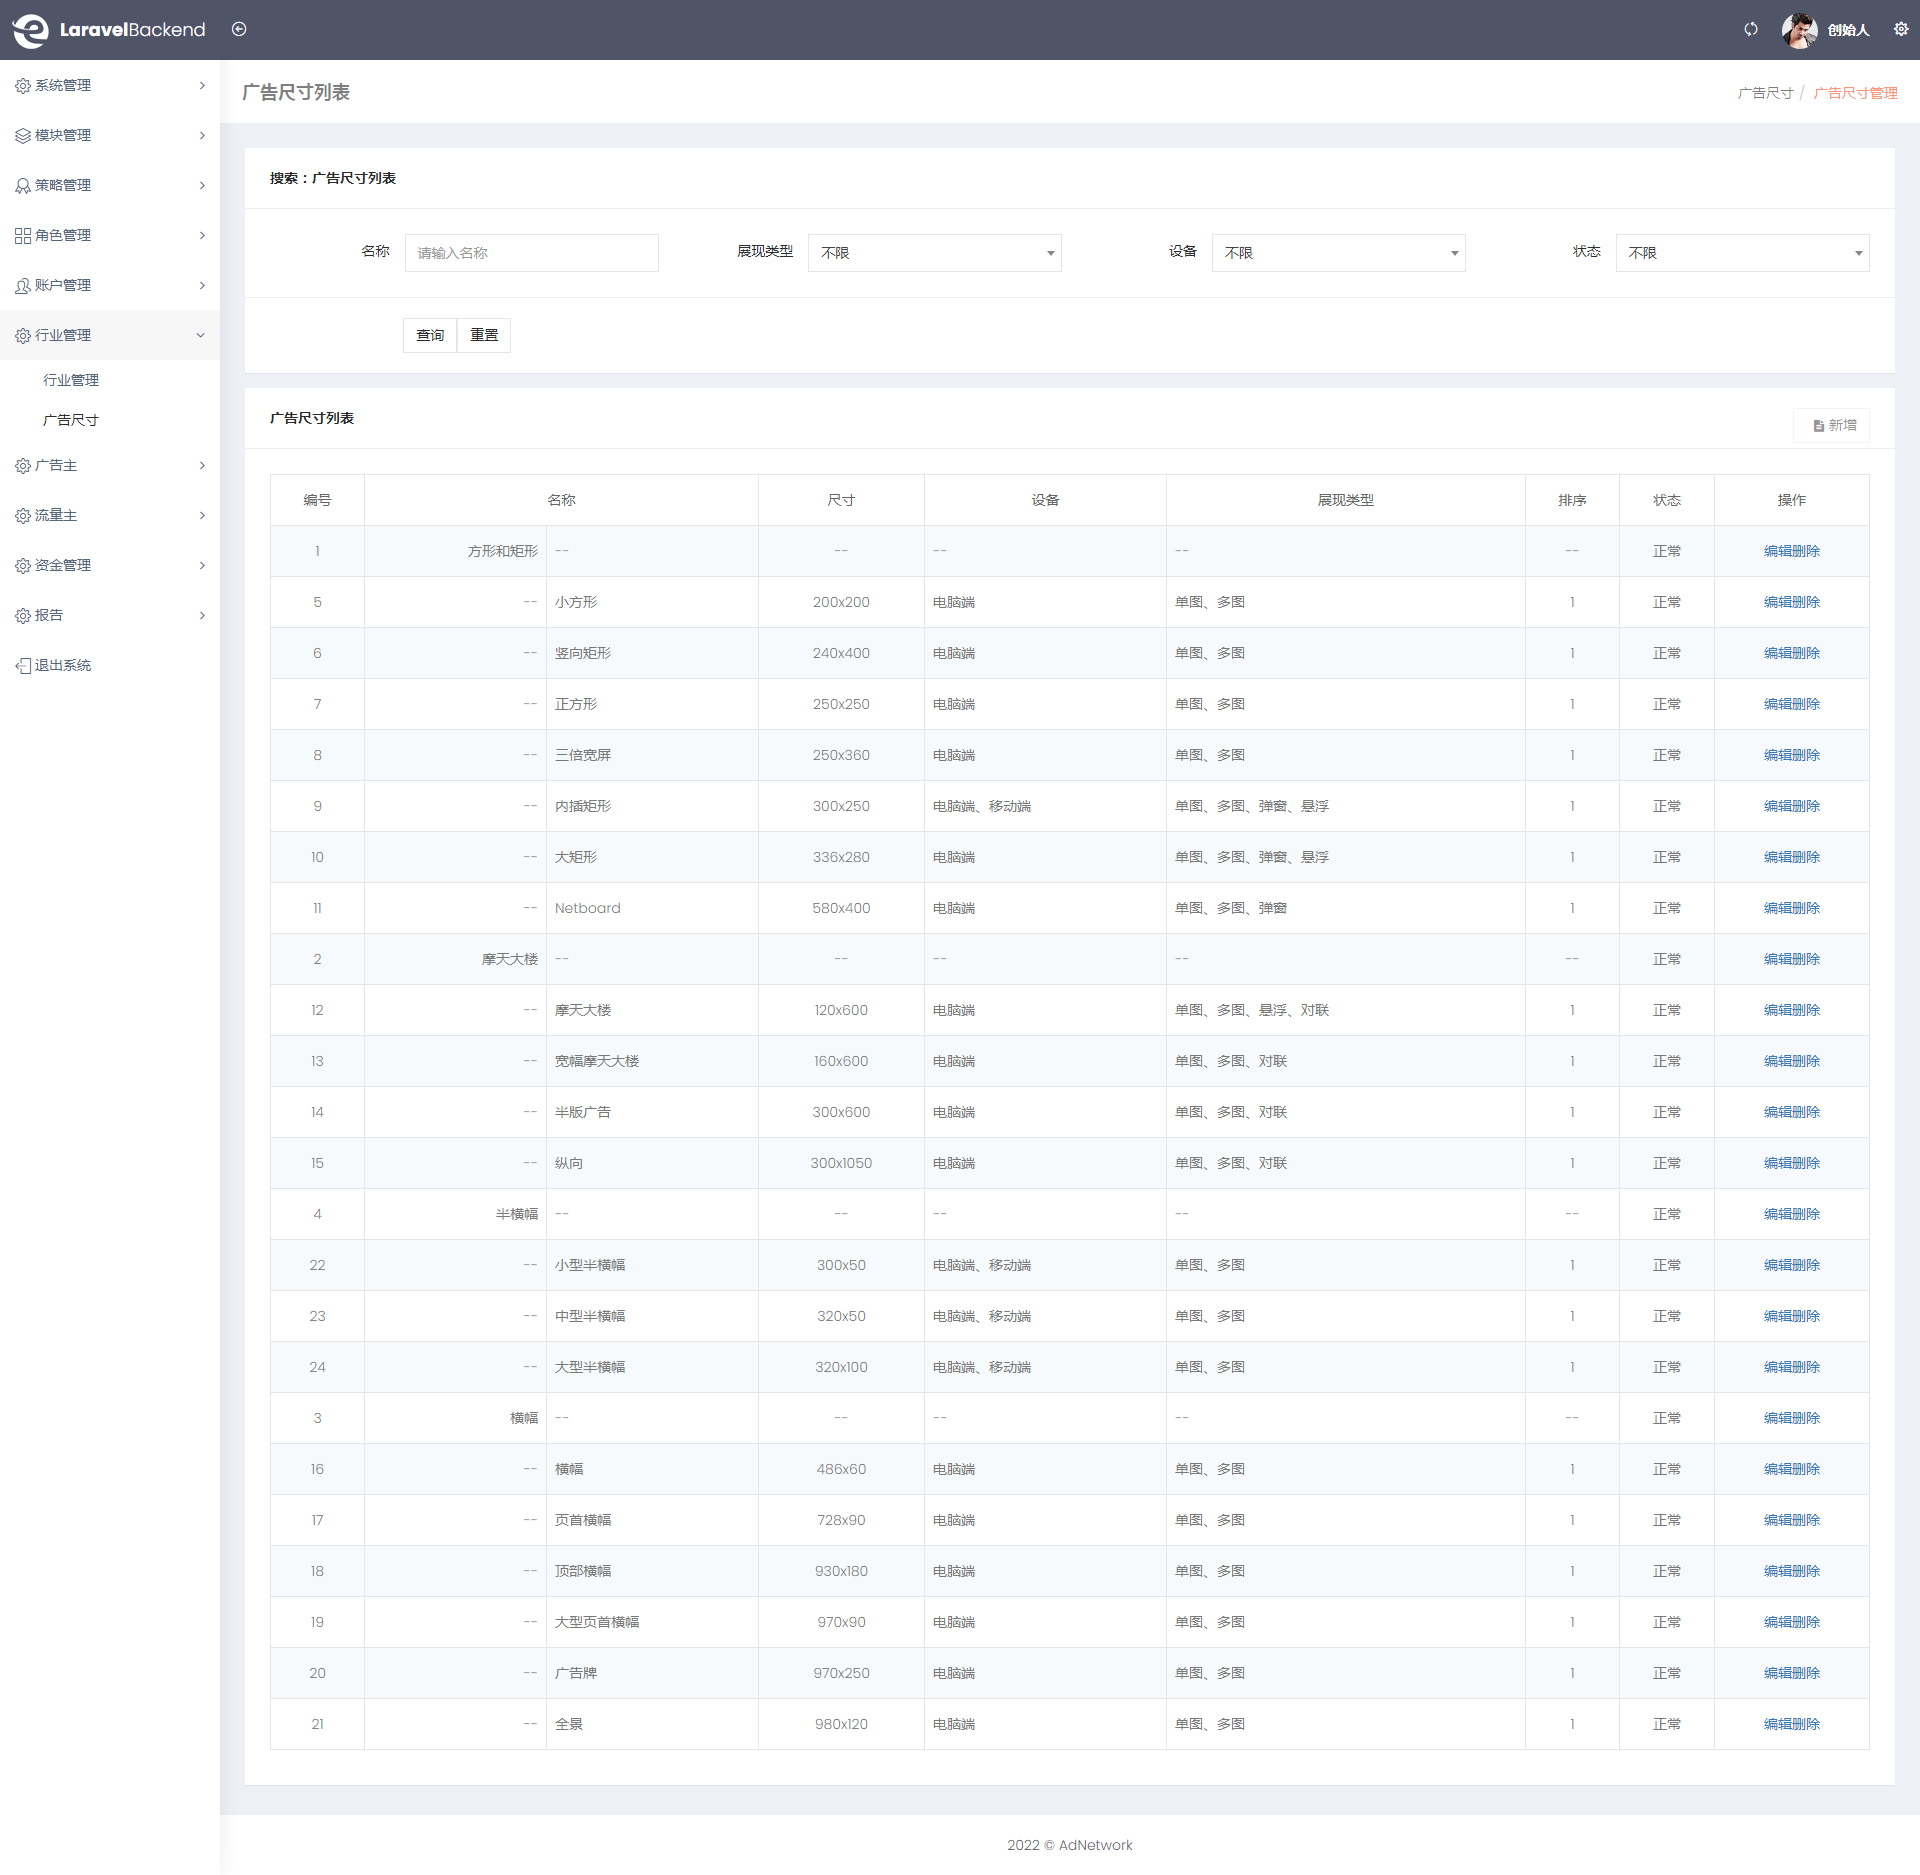Select the 行业管理 submenu item

[71, 380]
